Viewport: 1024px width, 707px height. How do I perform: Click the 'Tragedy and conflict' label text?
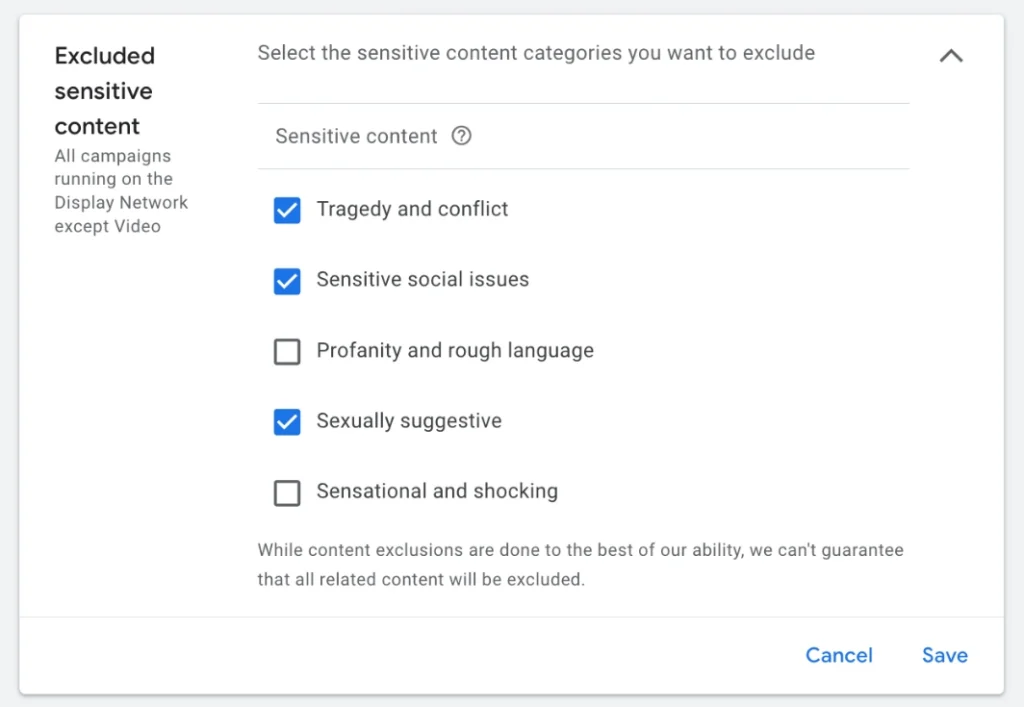tap(412, 209)
